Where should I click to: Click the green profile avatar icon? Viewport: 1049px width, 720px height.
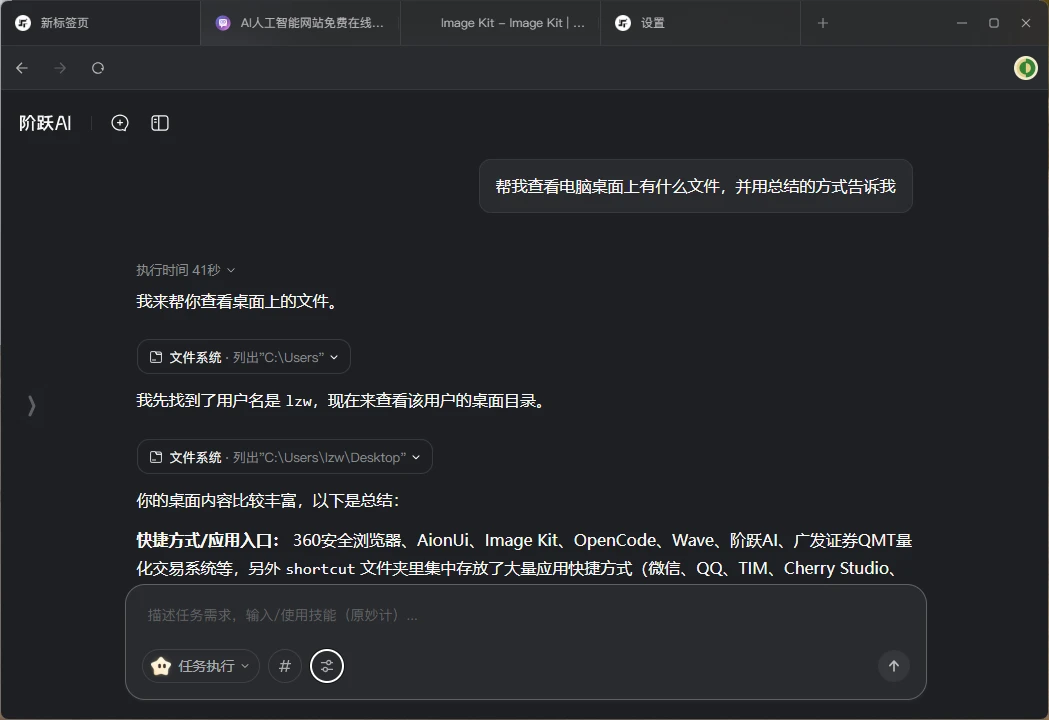point(1025,68)
